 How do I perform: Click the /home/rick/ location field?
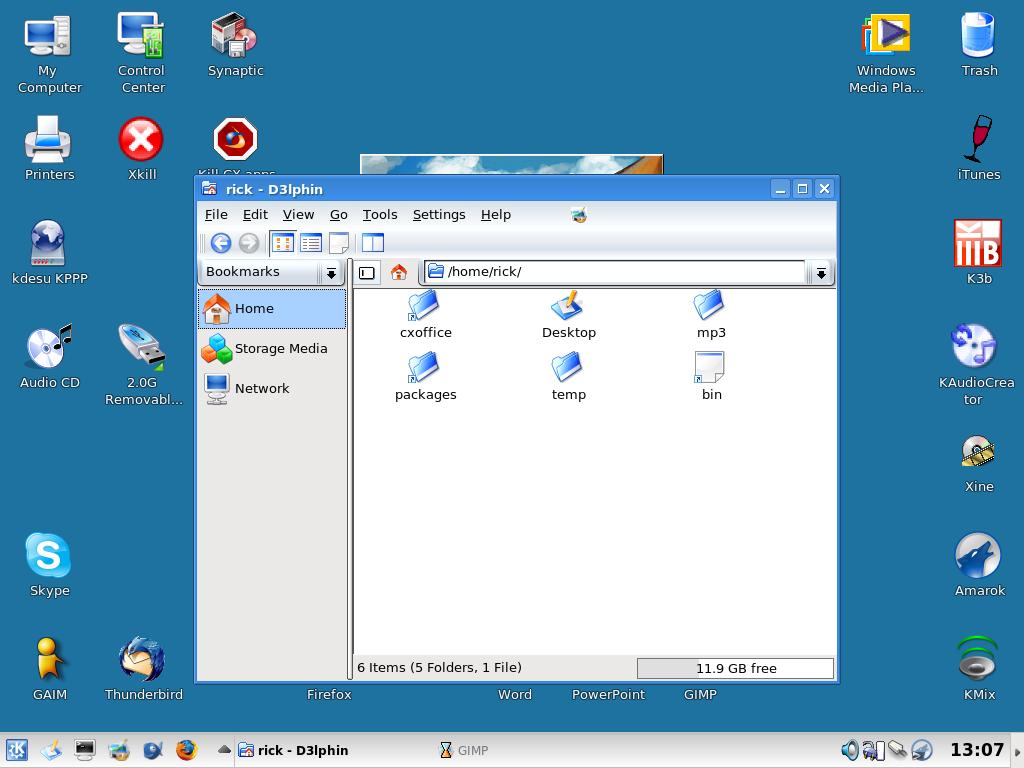(x=615, y=272)
